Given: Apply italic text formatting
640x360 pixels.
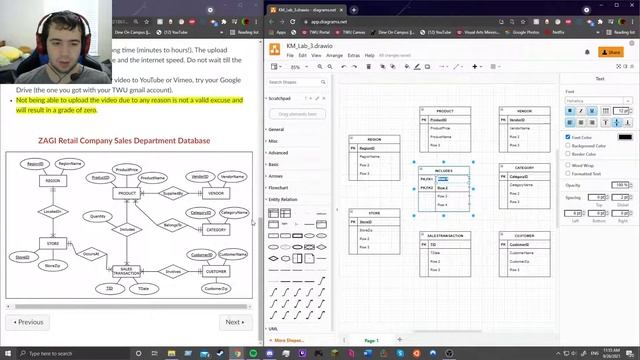Looking at the screenshot, I should pos(581,111).
